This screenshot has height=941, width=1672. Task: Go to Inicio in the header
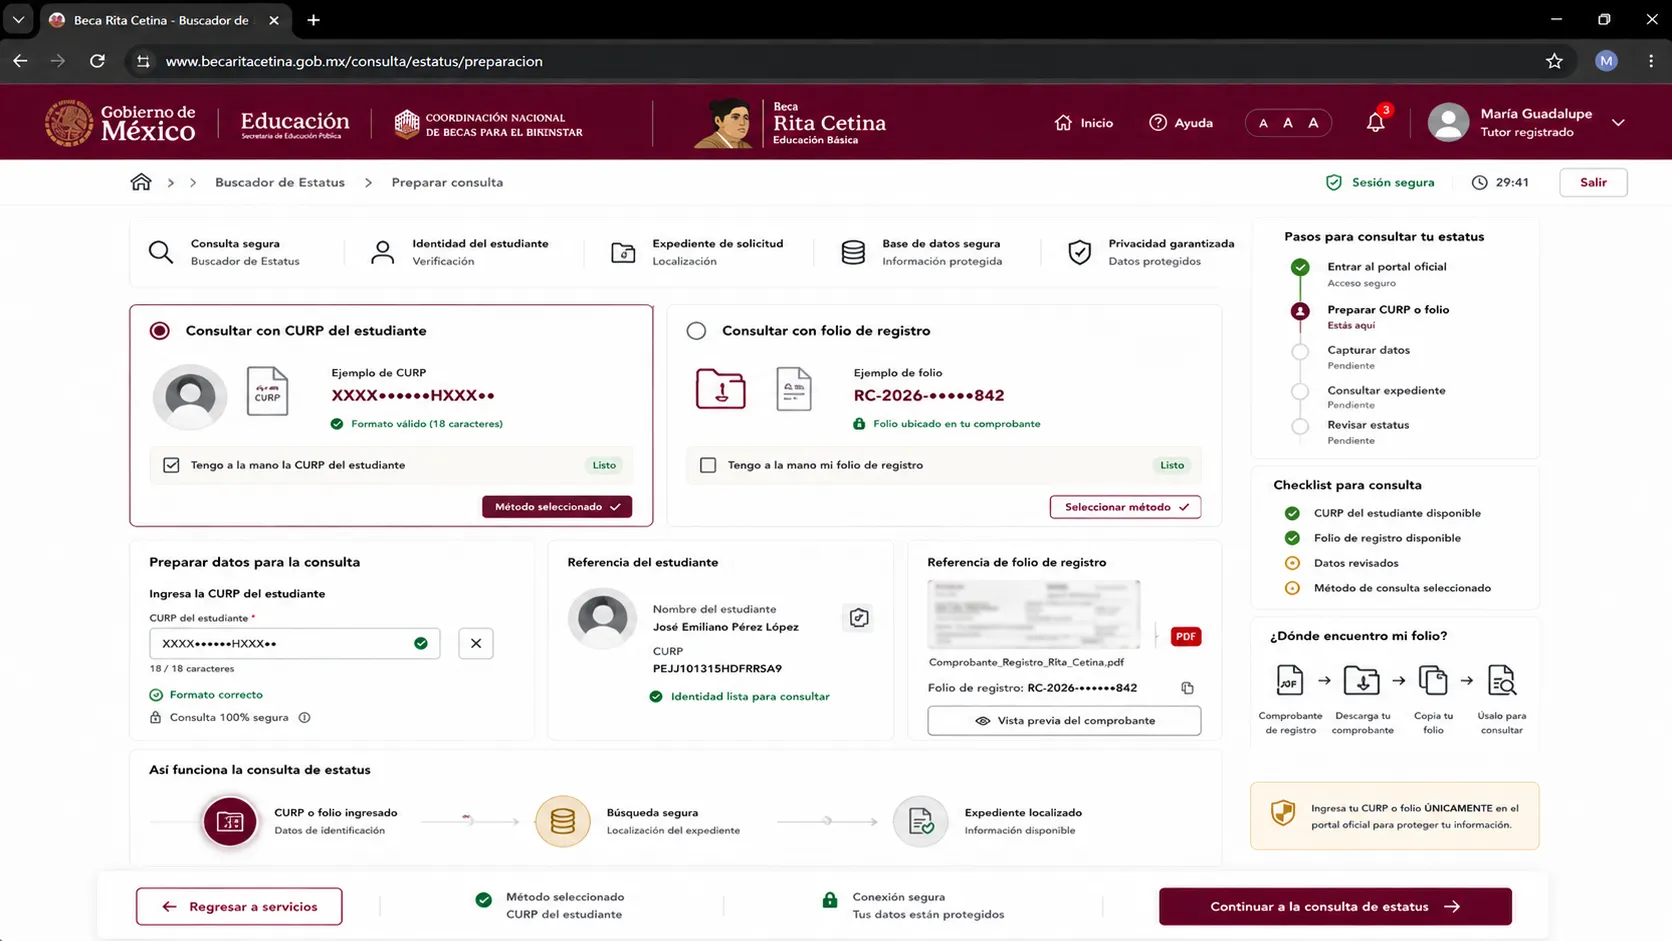1084,123
